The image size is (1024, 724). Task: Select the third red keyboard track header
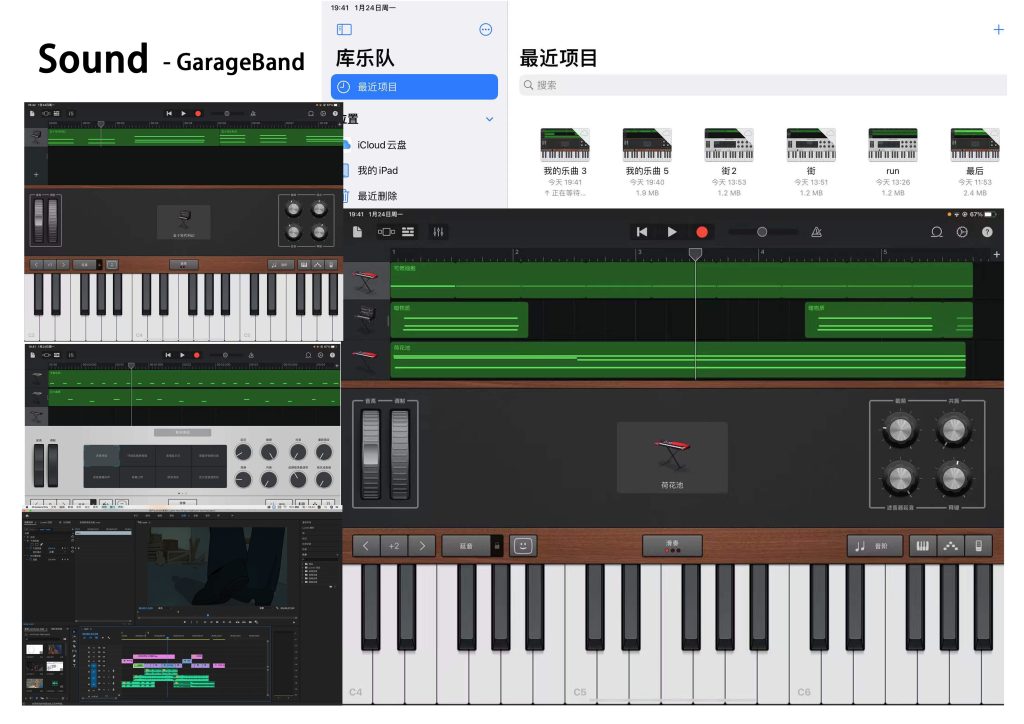click(366, 358)
